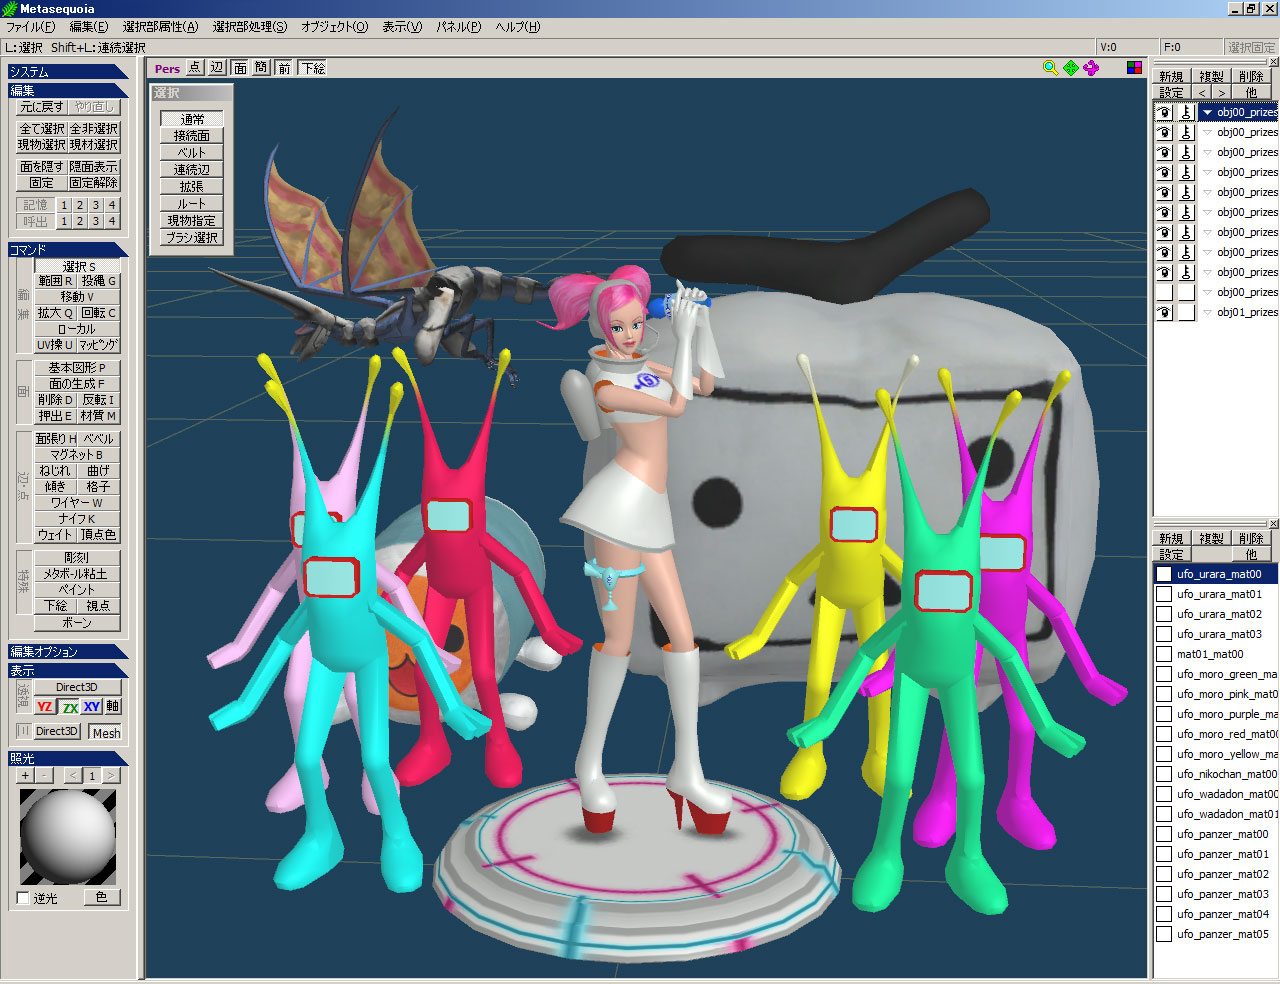This screenshot has width=1280, height=984.
Task: Click the wide Direct3D renderer button
Action: pyautogui.click(x=77, y=687)
